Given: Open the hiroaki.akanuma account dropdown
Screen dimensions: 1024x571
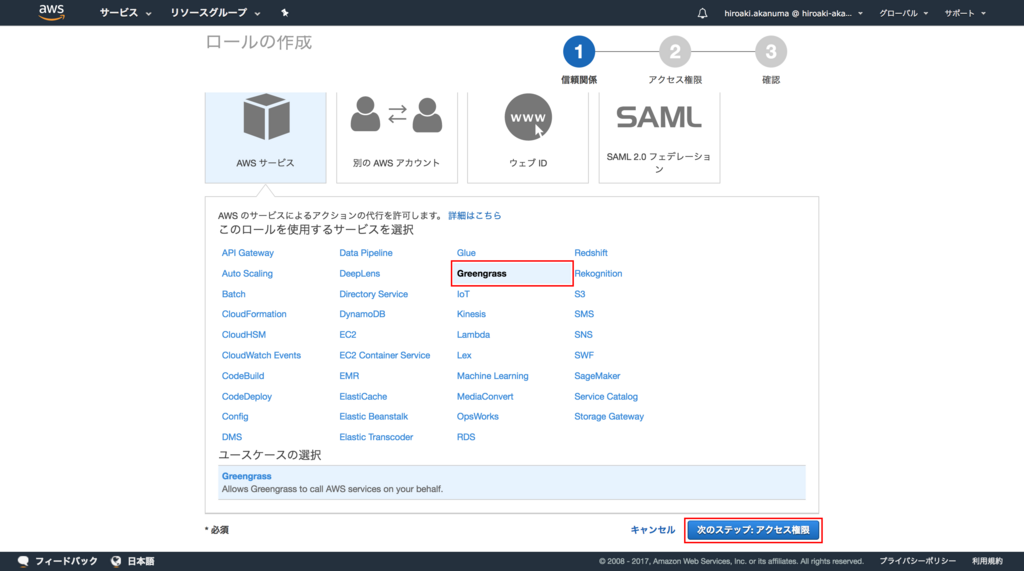Looking at the screenshot, I should click(793, 13).
